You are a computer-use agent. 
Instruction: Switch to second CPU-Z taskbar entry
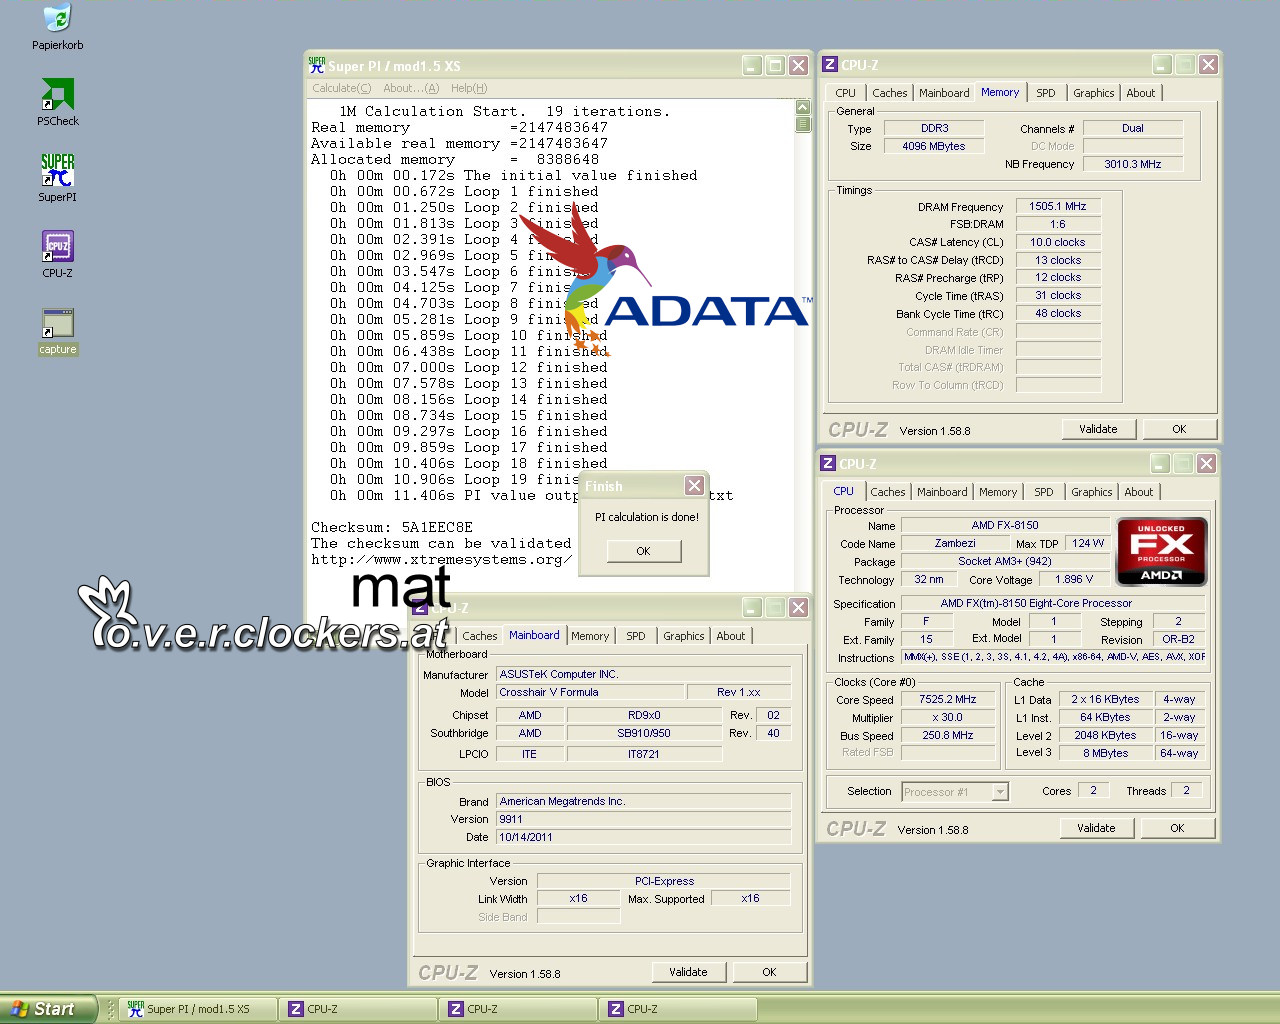[x=518, y=1009]
